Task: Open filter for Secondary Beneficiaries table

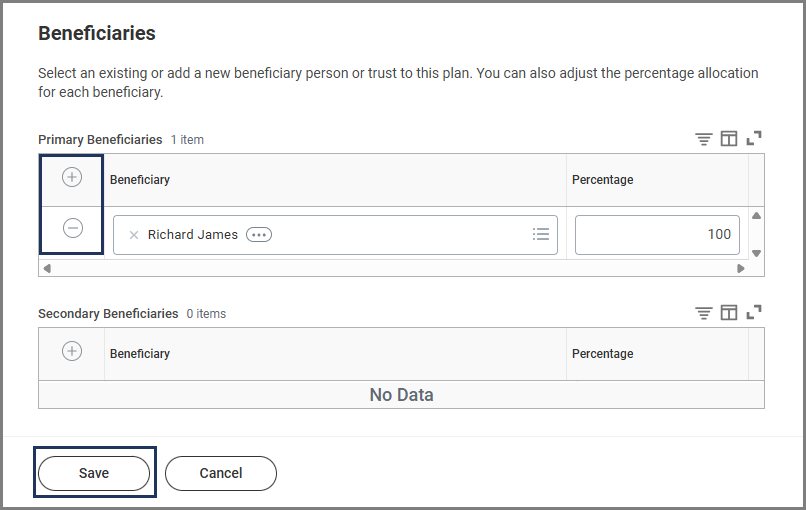Action: coord(704,313)
